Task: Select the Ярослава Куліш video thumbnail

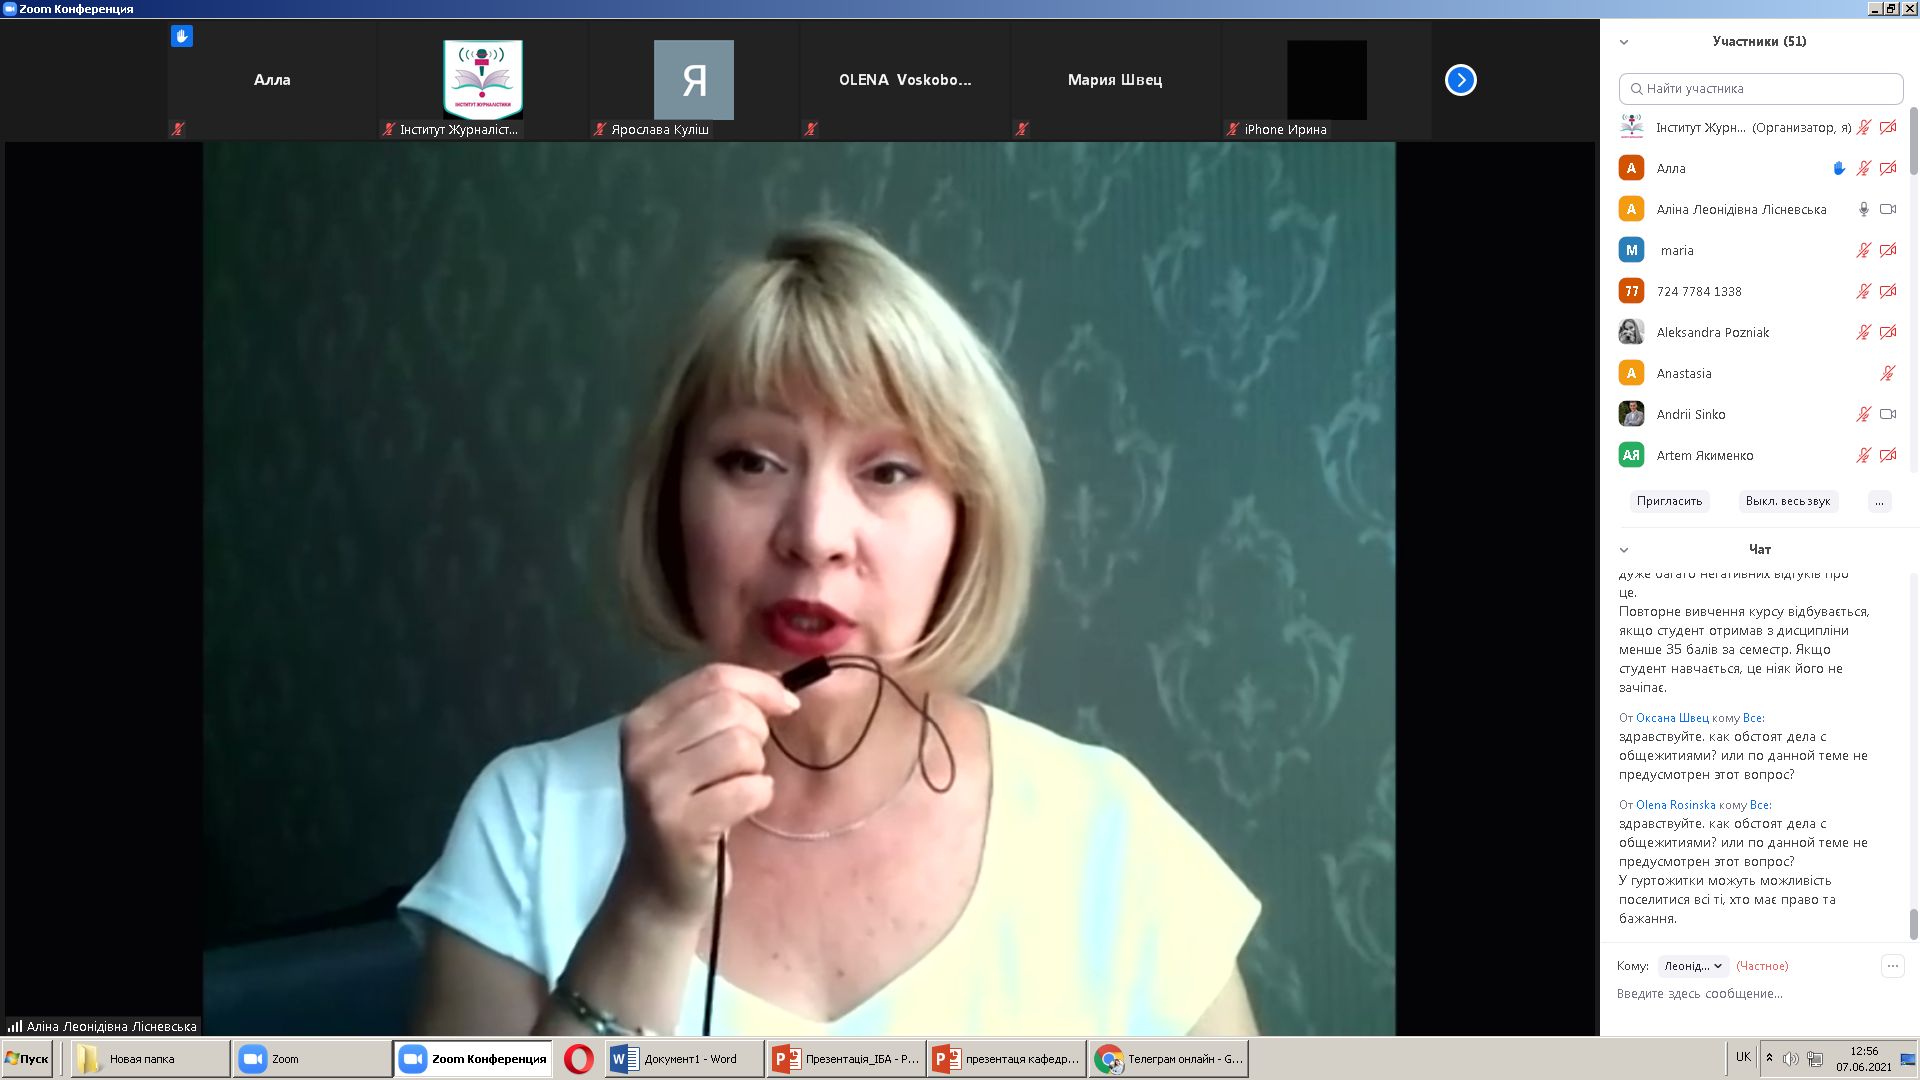Action: [x=693, y=80]
